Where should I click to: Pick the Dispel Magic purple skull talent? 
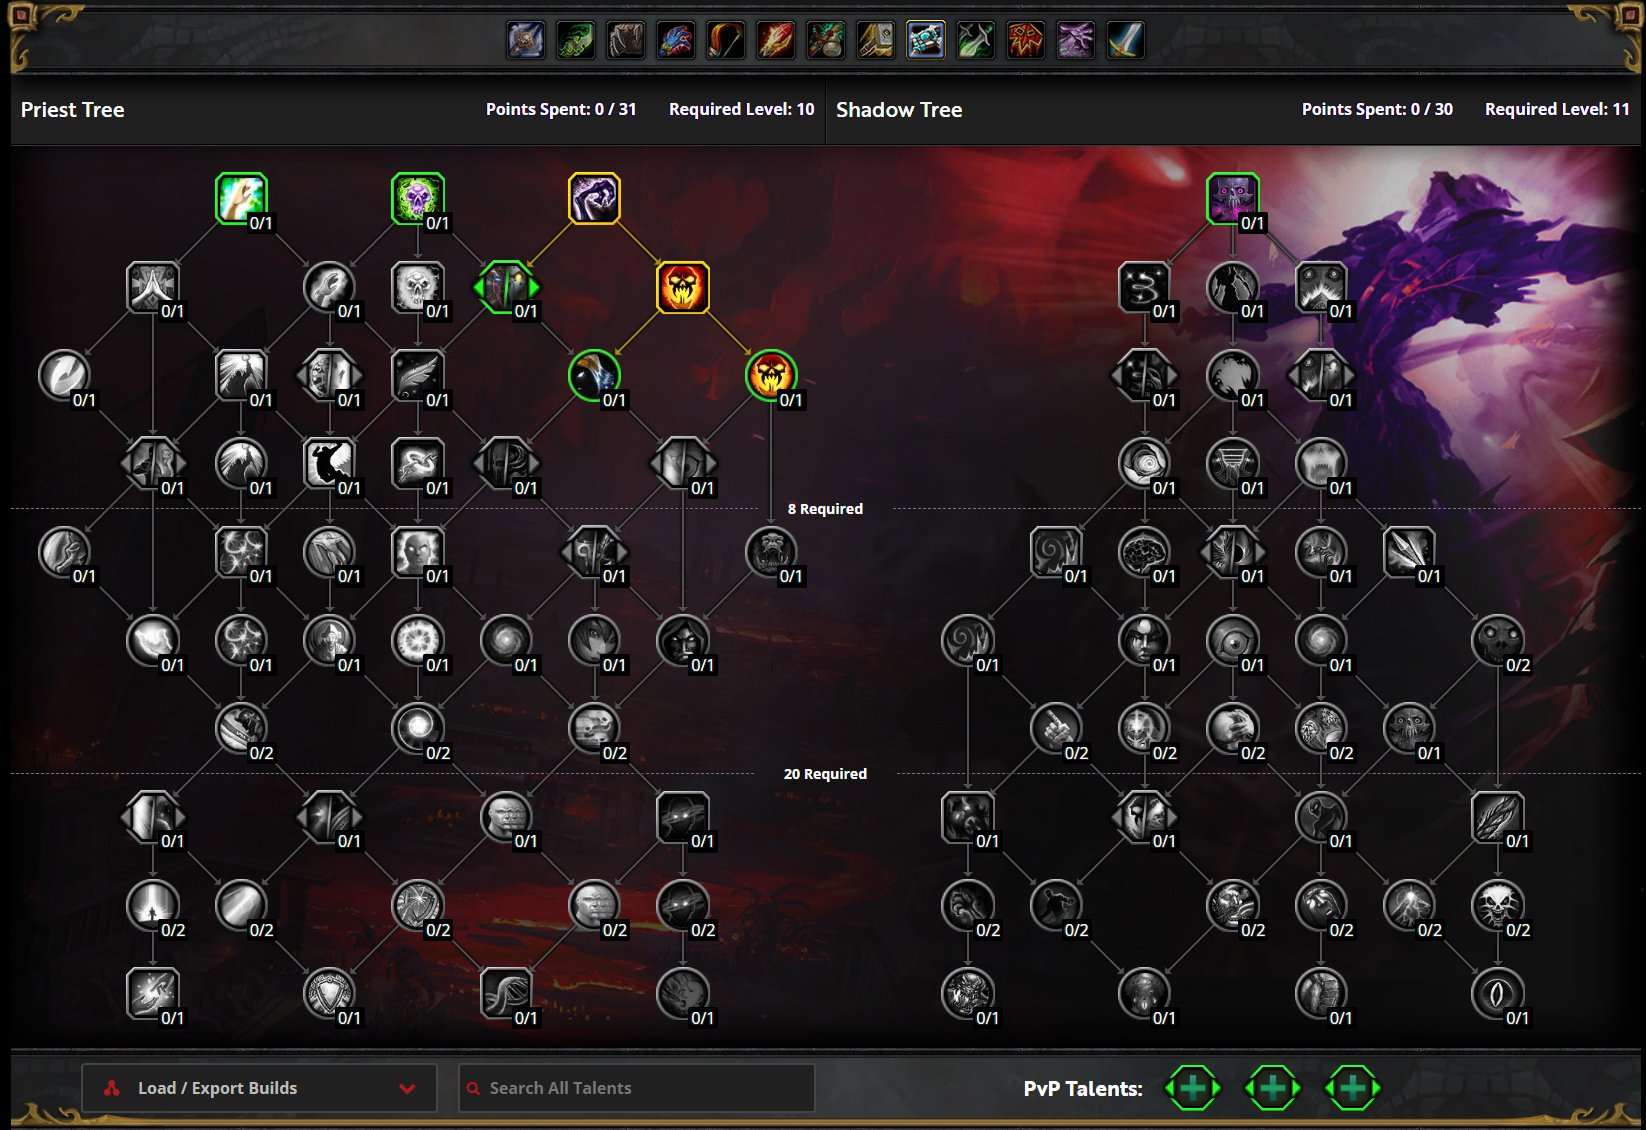tap(418, 198)
